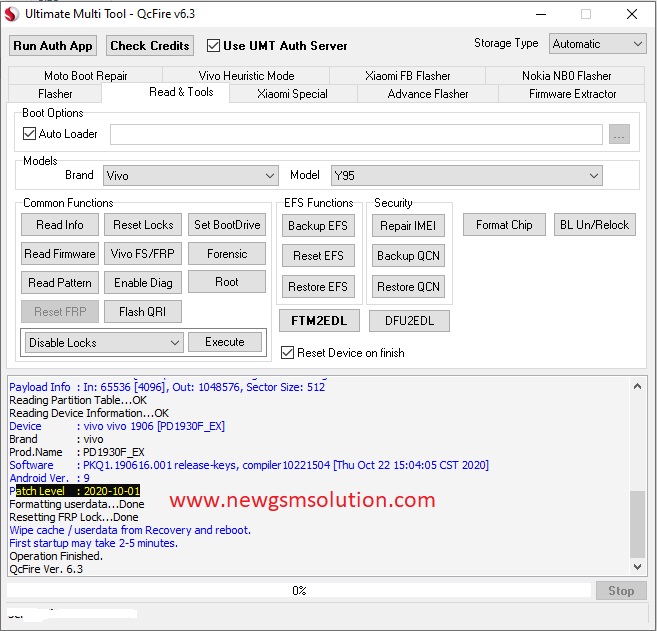Image resolution: width=657 pixels, height=631 pixels.
Task: Open Nokia NB0 Flasher tab
Action: coord(566,76)
